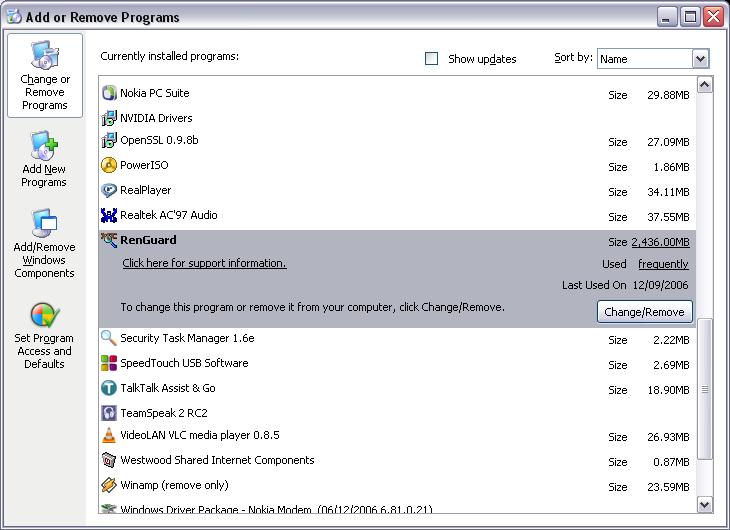This screenshot has width=730, height=530.
Task: Open Set Program Access and Defaults
Action: tap(44, 336)
